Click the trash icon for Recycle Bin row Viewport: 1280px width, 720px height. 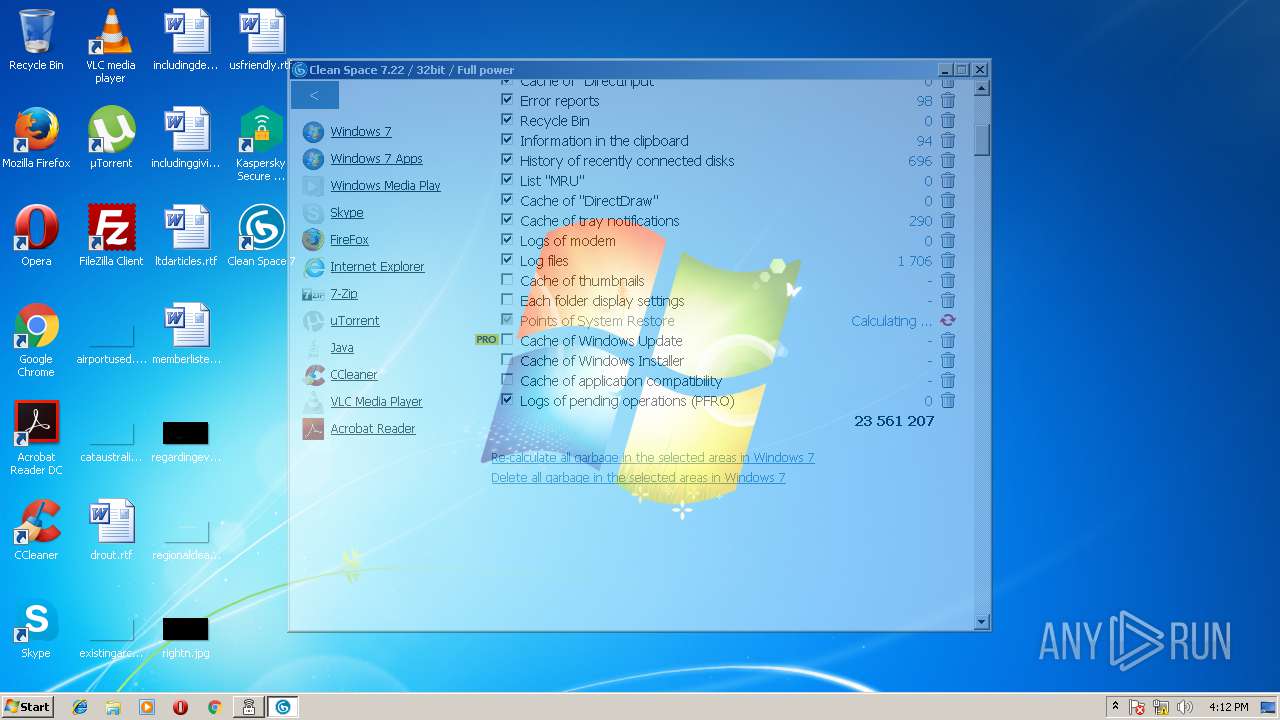pos(948,121)
